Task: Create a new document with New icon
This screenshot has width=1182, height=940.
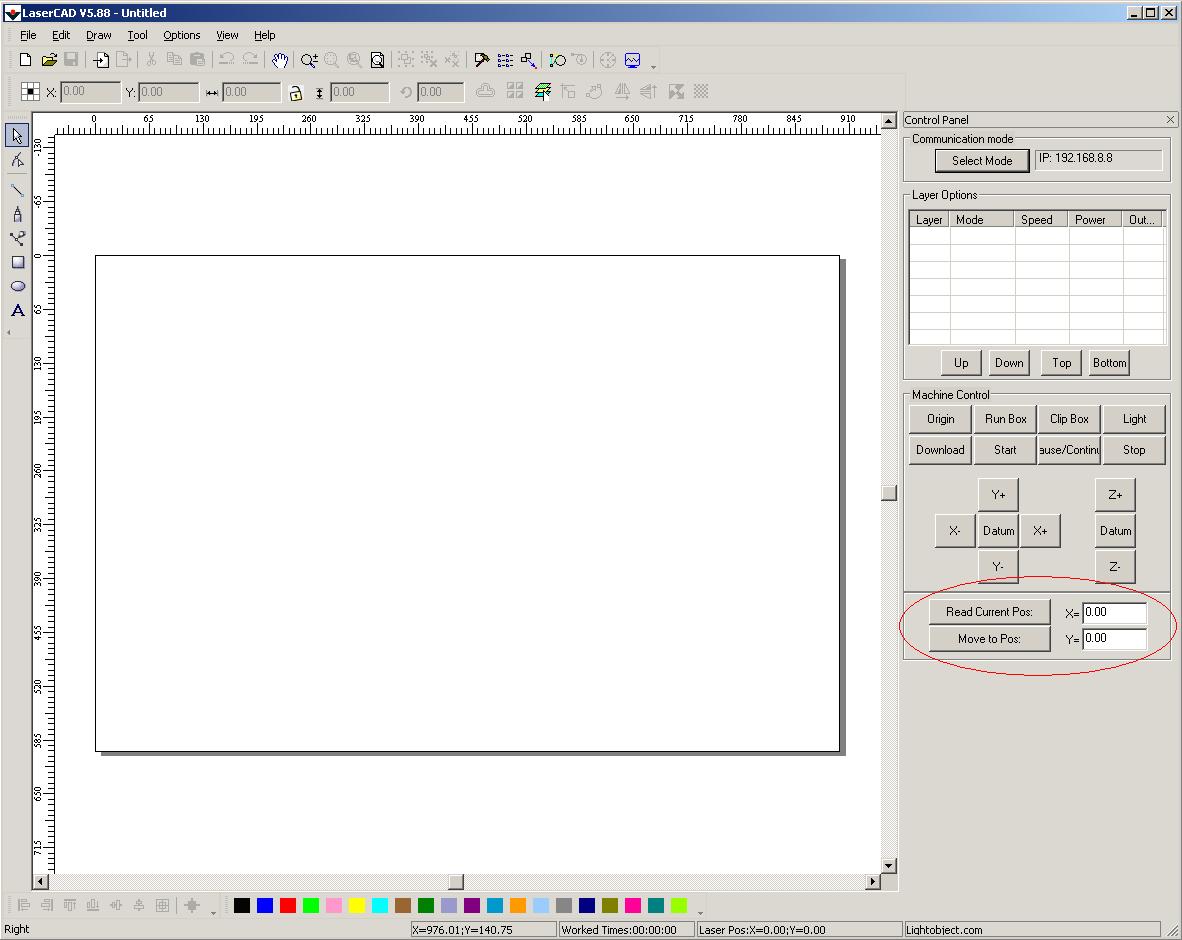Action: tap(26, 60)
